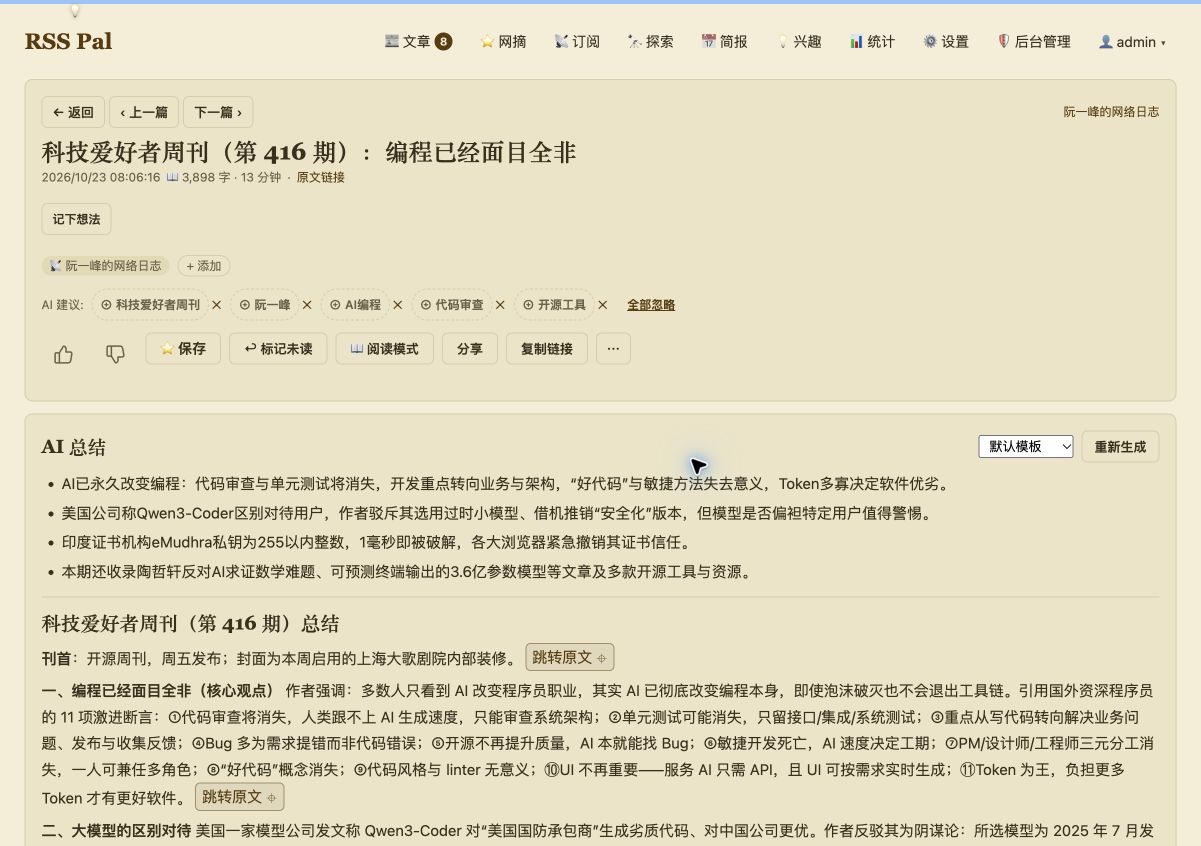Go to previous article with 上一篇
1201x846 pixels.
144,112
